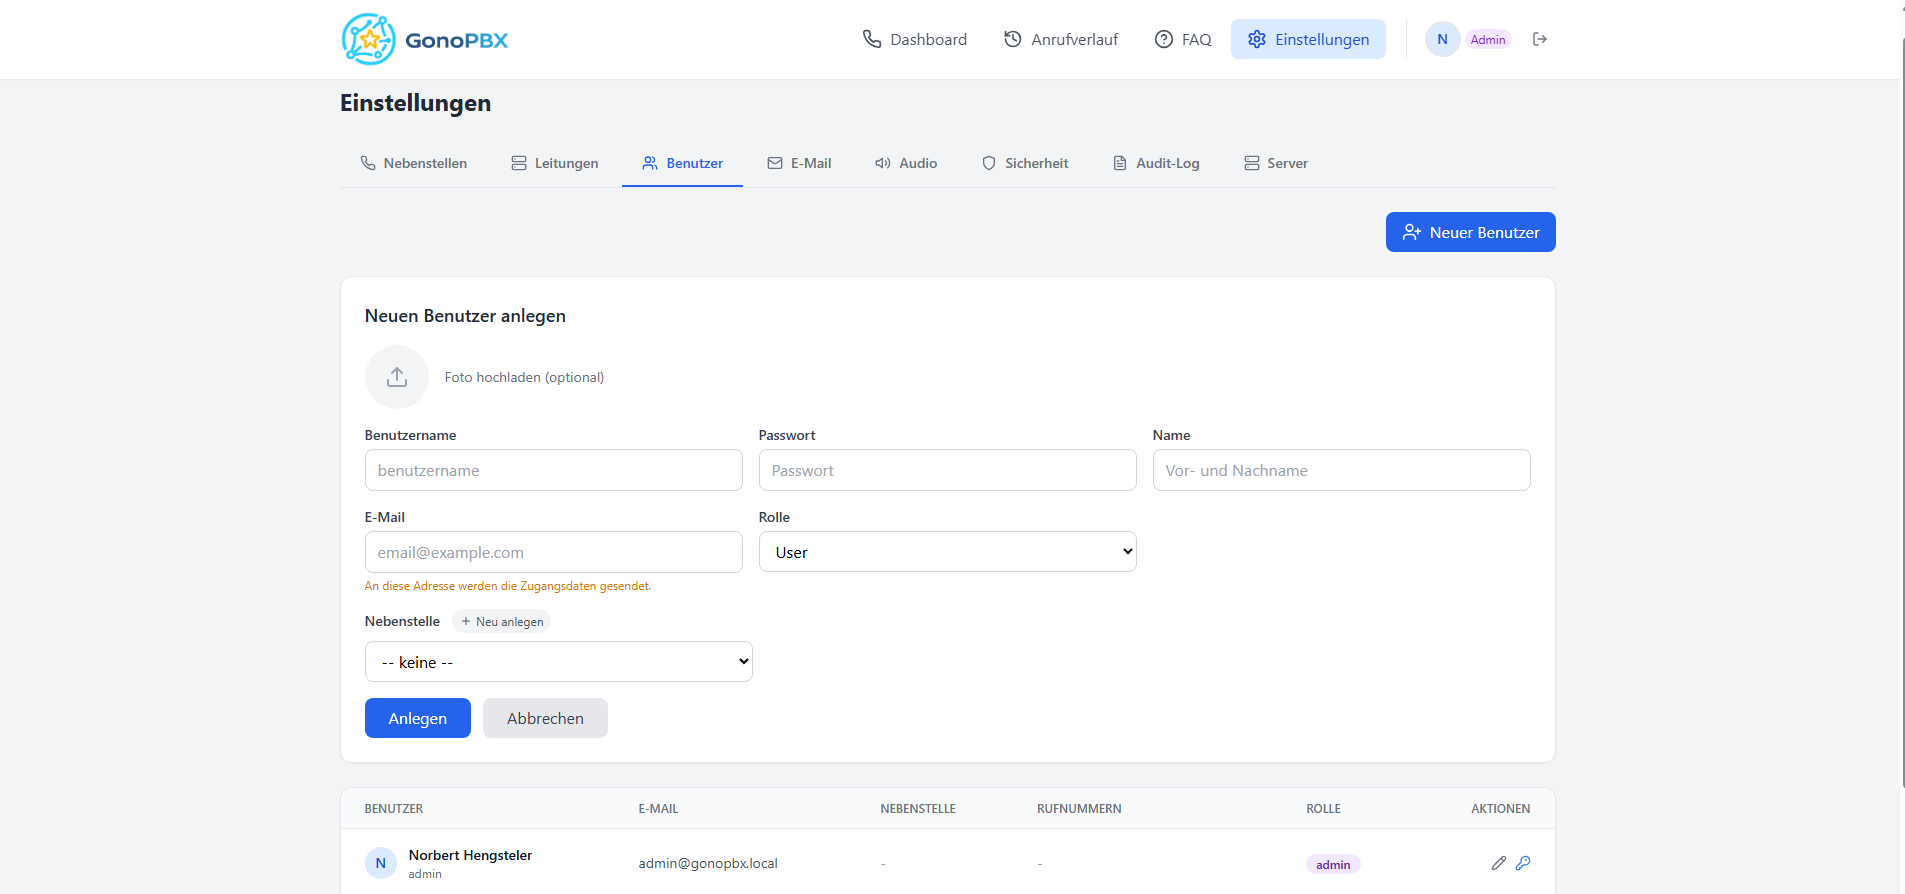Viewport: 1905px width, 894px height.
Task: Switch to the Sicherheit tab
Action: tap(1025, 163)
